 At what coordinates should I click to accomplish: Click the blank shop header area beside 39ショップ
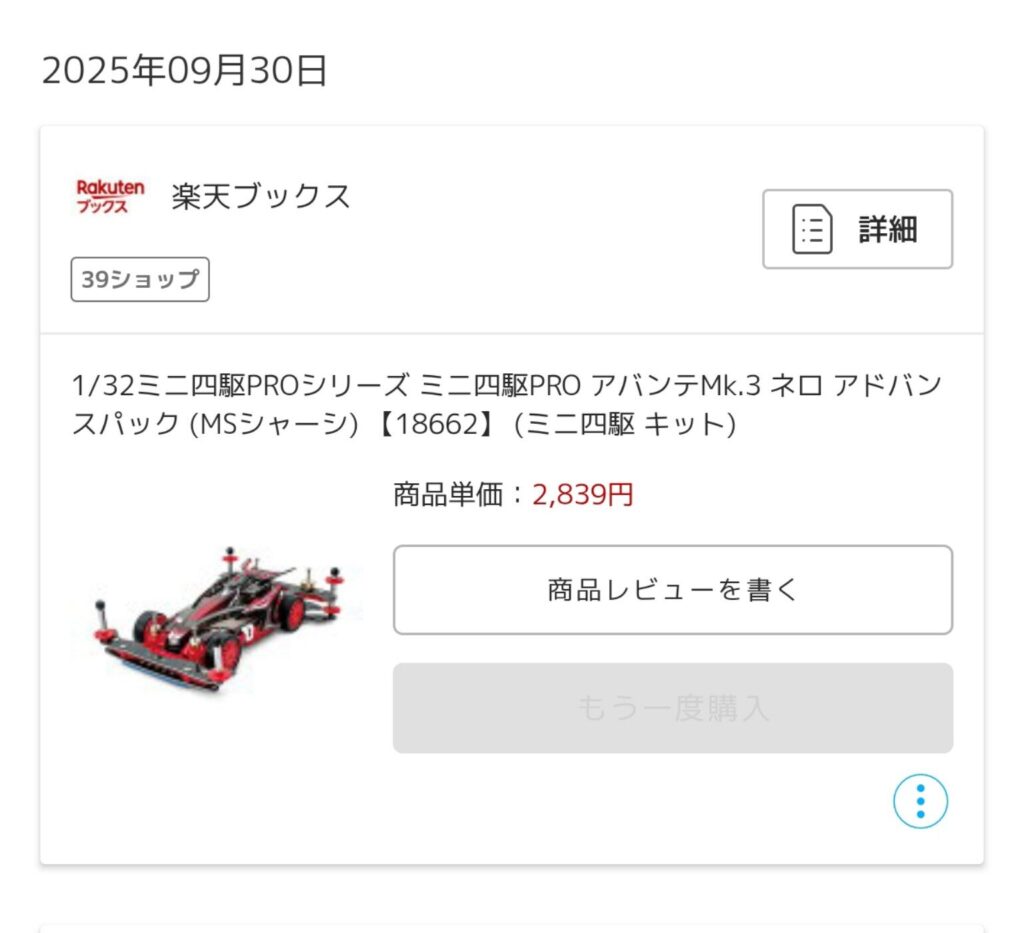483,279
